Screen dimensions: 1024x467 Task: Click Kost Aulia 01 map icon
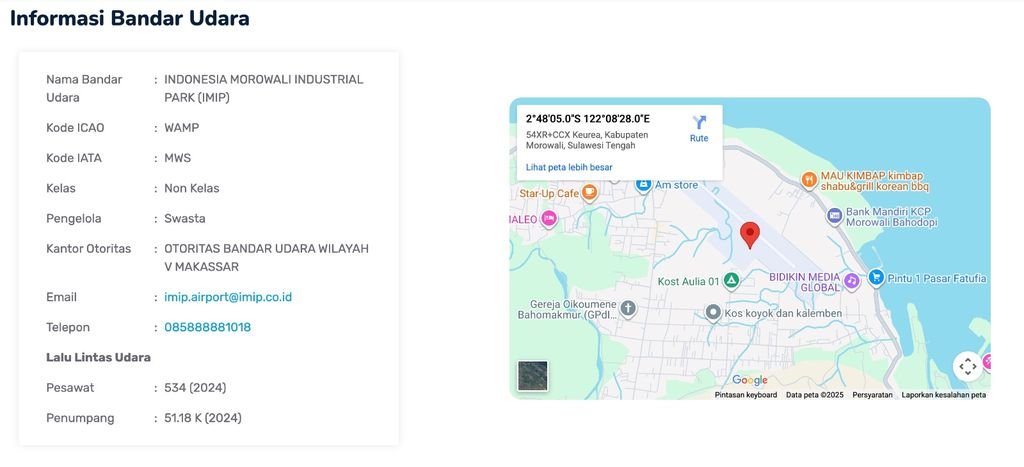click(x=732, y=281)
